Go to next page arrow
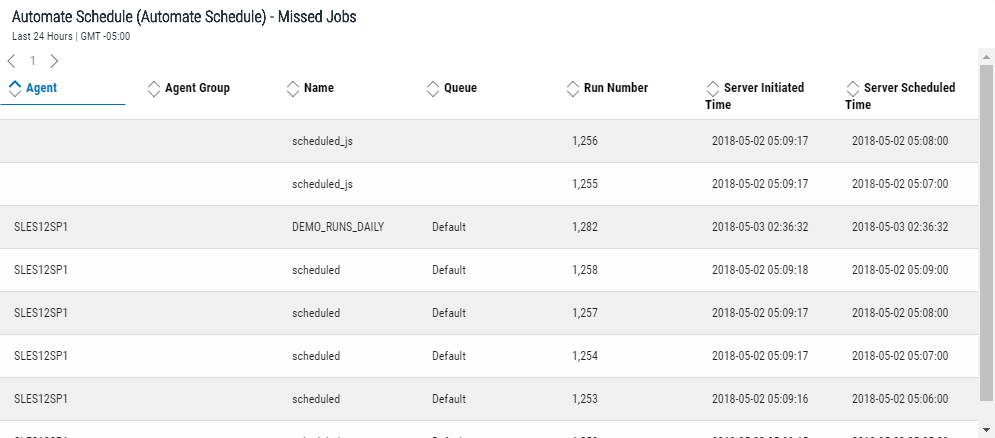The image size is (995, 438). [54, 61]
